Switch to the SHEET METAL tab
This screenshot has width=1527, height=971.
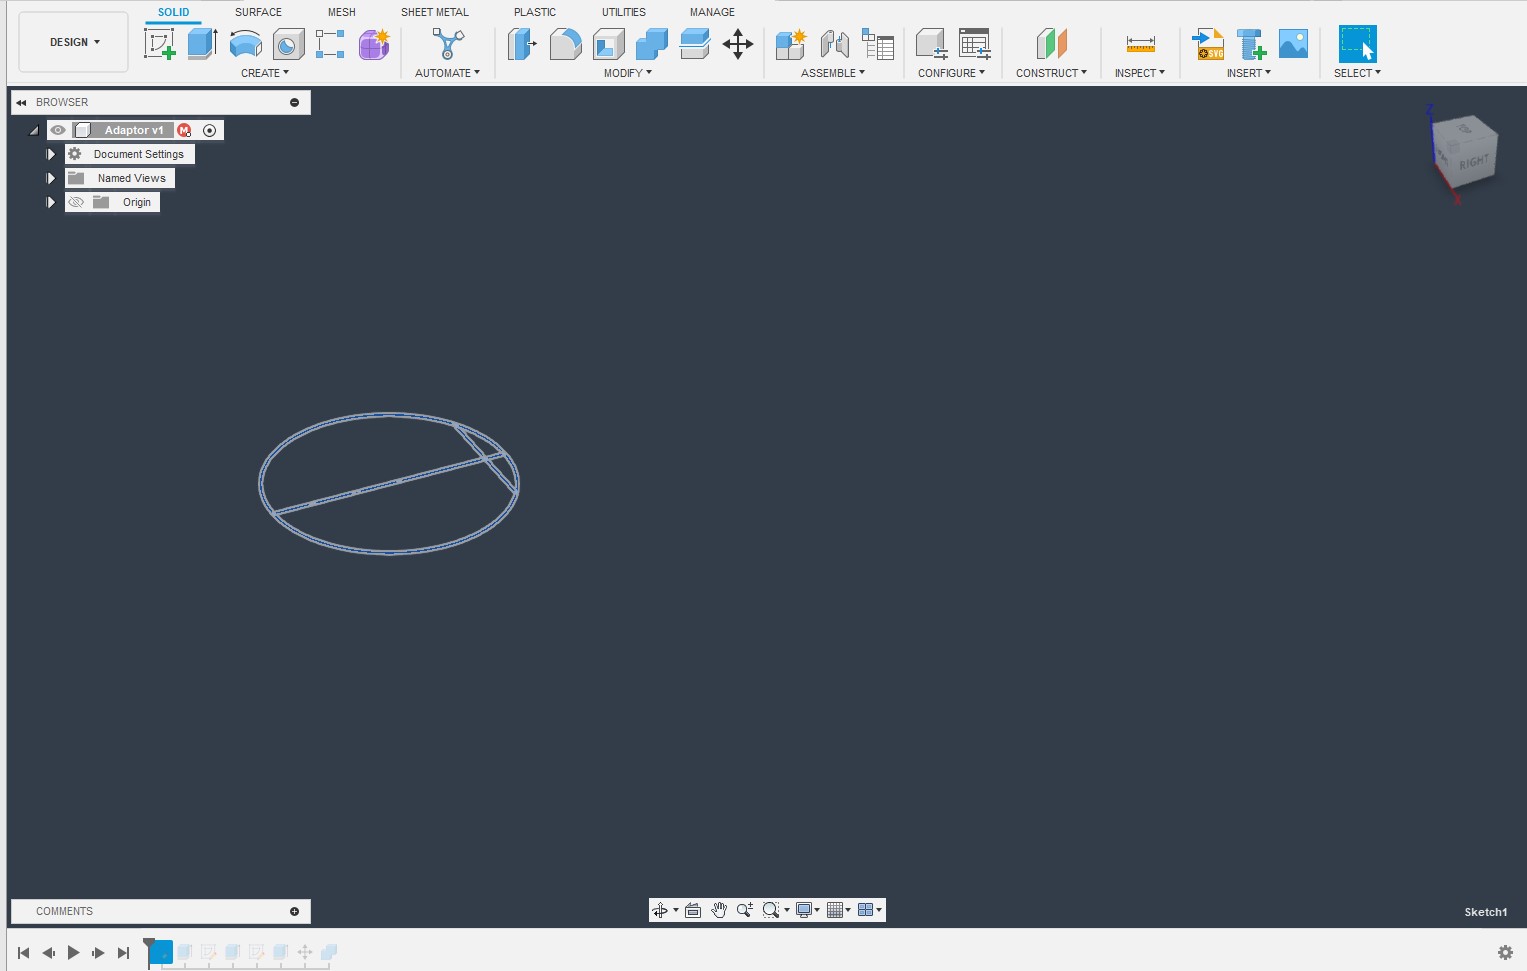(x=435, y=12)
